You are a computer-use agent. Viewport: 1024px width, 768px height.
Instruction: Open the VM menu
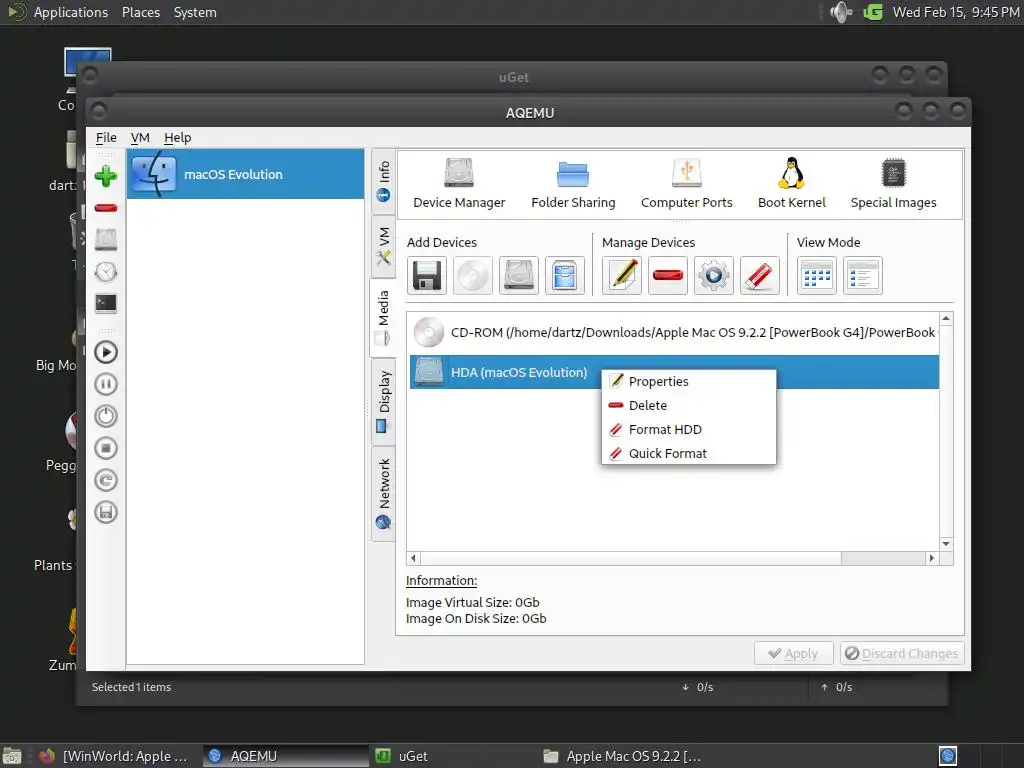[140, 138]
